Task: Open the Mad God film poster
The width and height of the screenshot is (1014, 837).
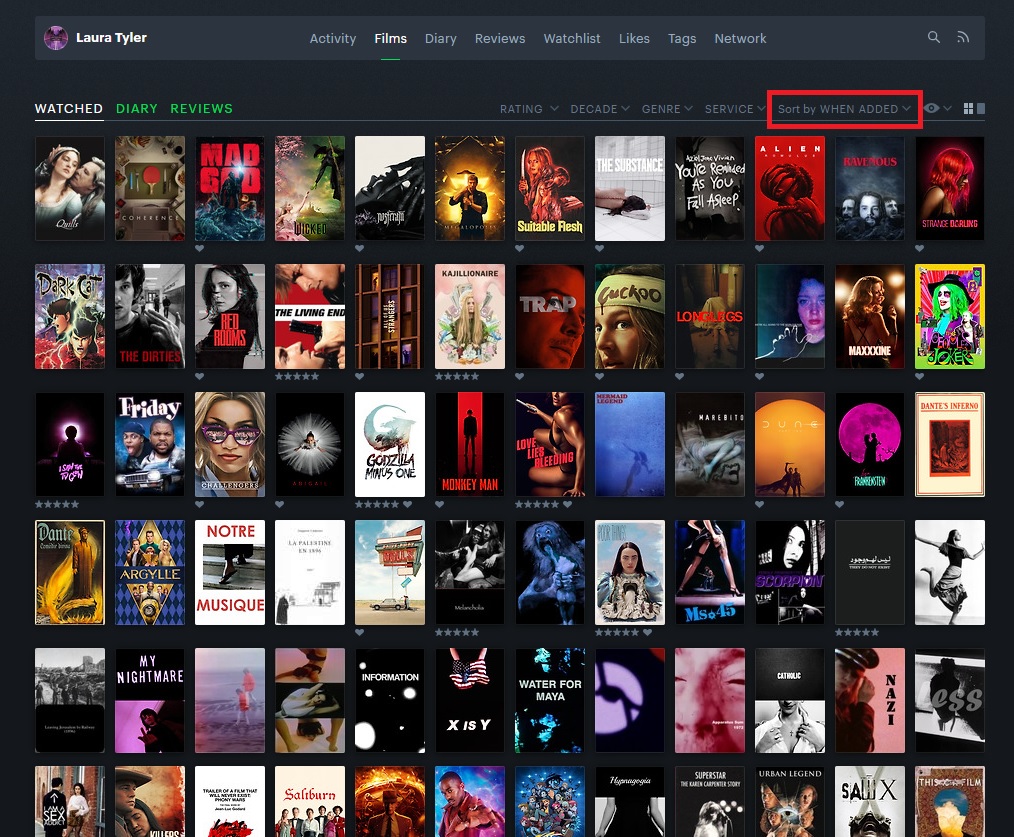Action: pyautogui.click(x=230, y=188)
